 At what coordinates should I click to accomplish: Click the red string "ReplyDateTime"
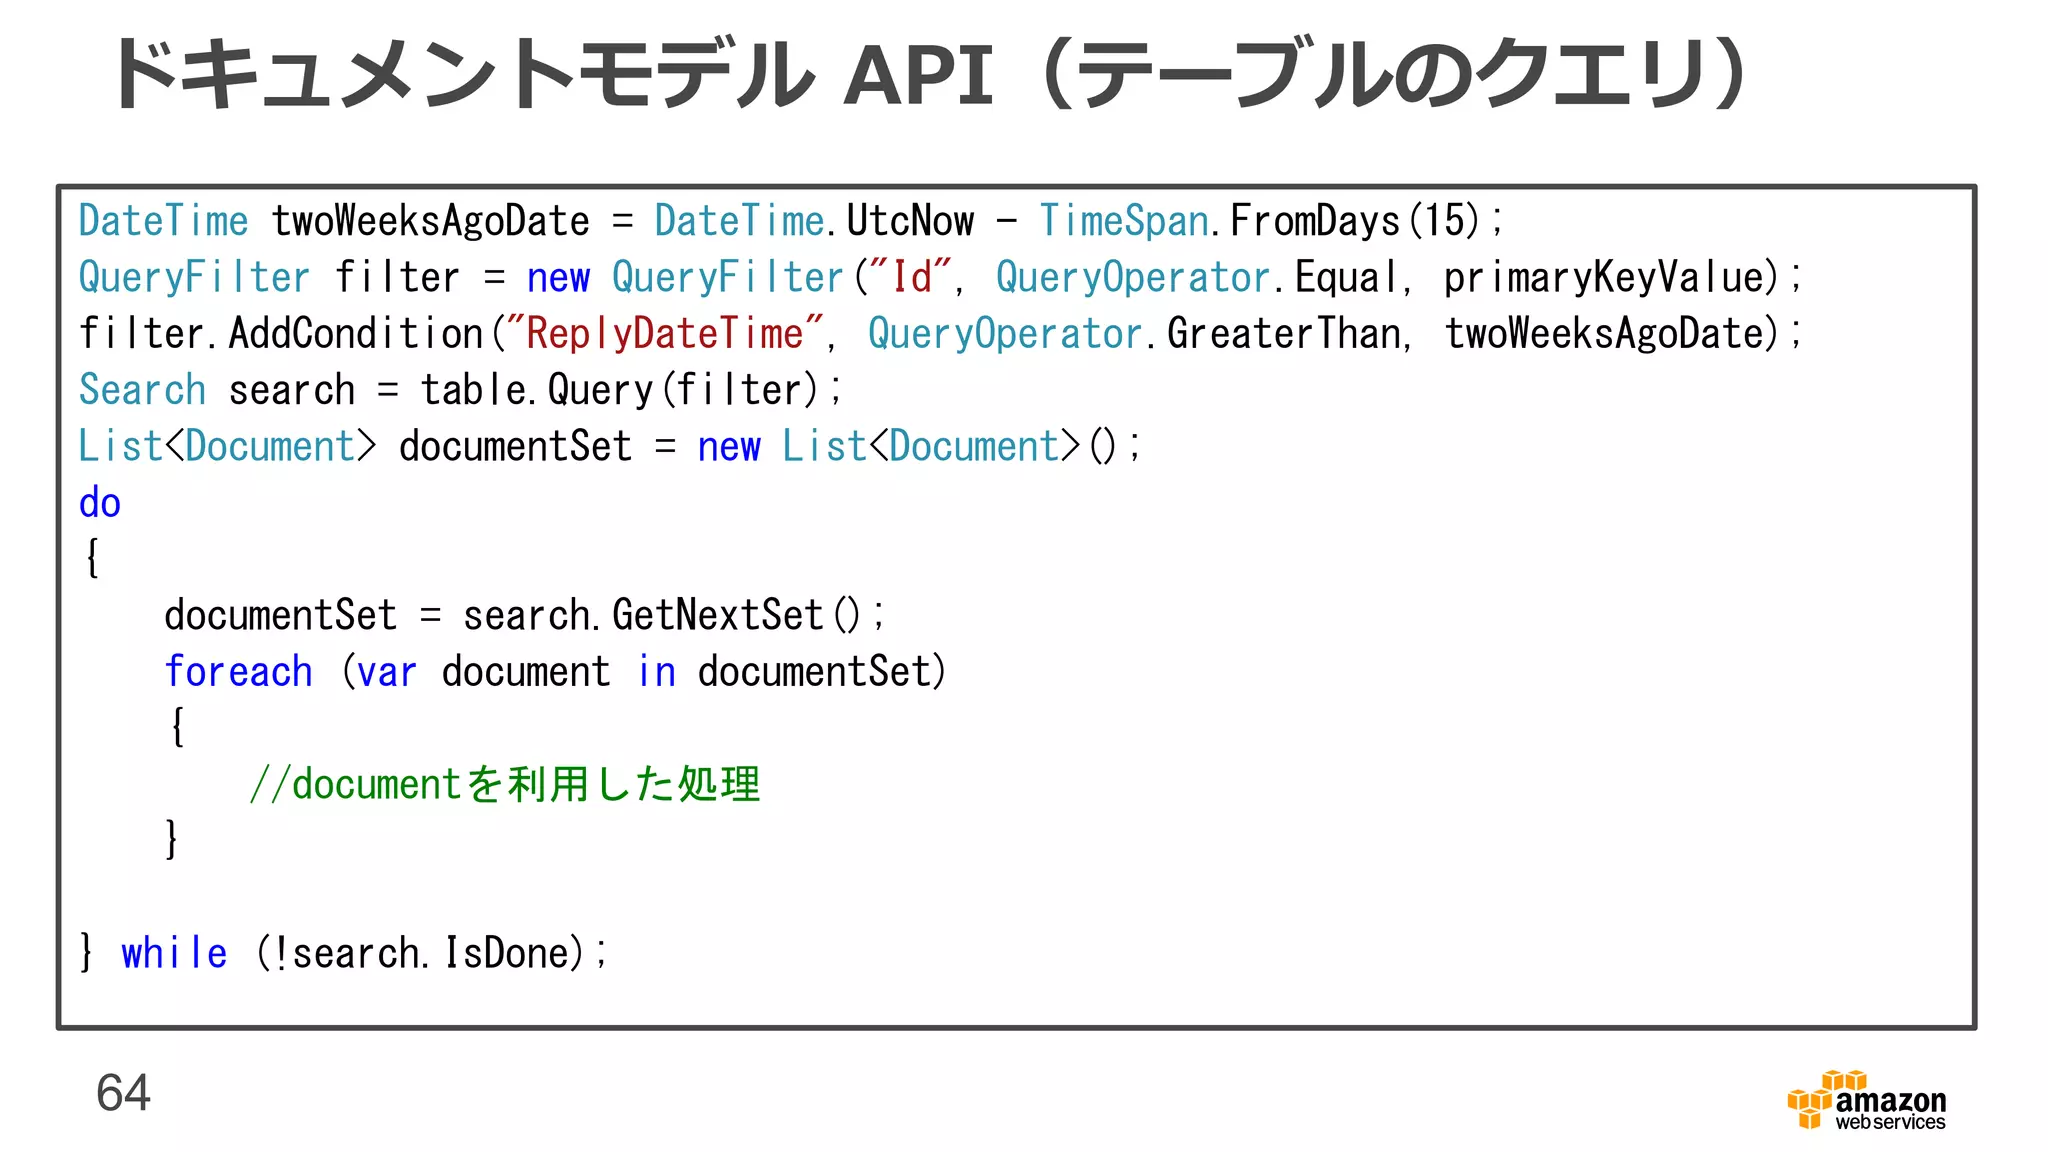(666, 334)
